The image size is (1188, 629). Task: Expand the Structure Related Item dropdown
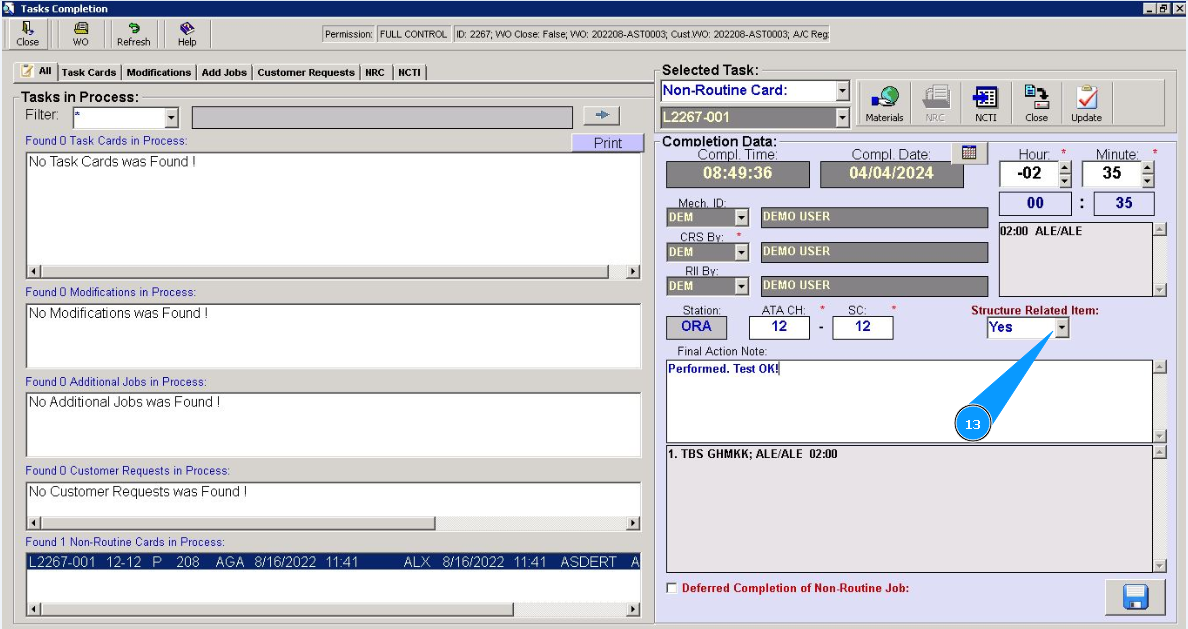(1061, 328)
